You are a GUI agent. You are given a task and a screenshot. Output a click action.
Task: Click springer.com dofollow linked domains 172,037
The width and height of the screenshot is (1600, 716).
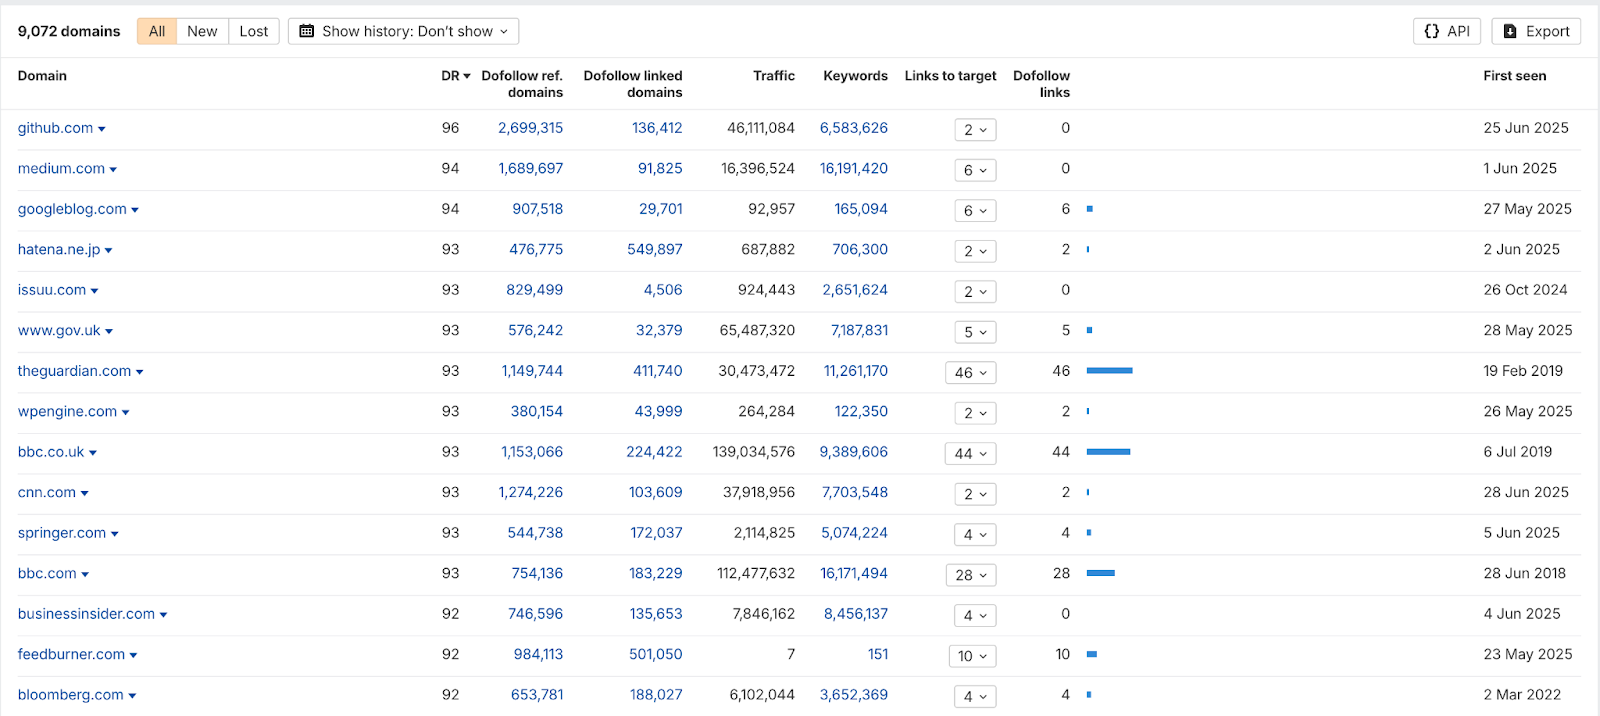[x=656, y=533]
